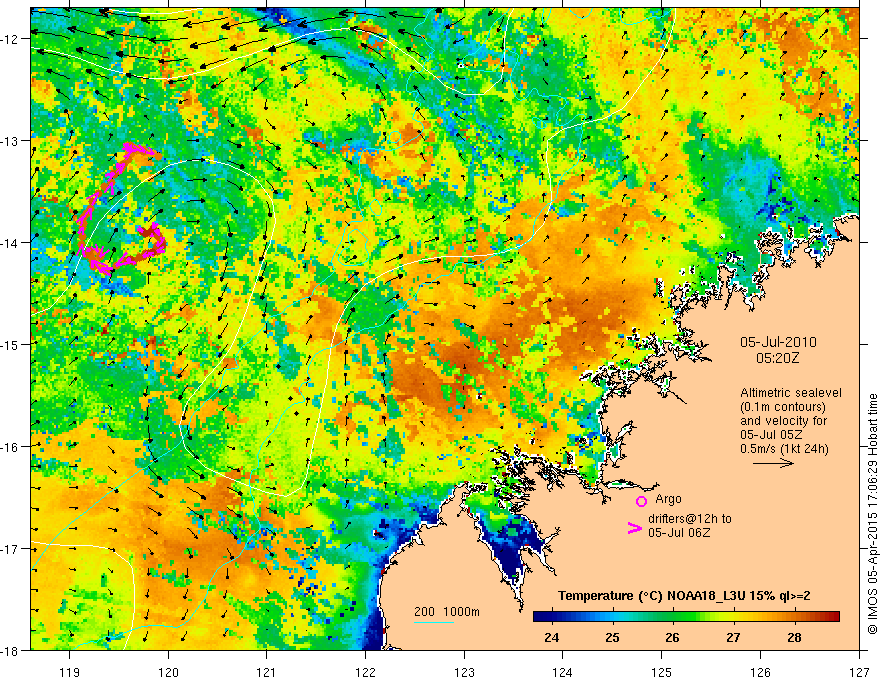Click the '24' label under the color bar
The image size is (880, 680).
[552, 637]
